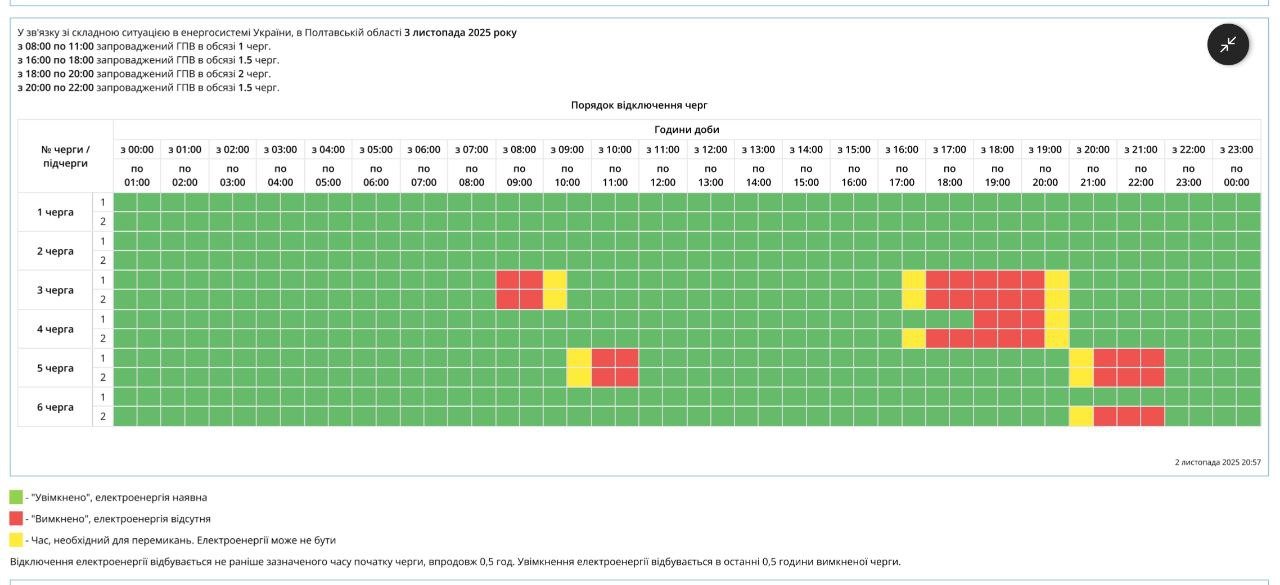Click the "5 черга" row label

tap(55, 368)
